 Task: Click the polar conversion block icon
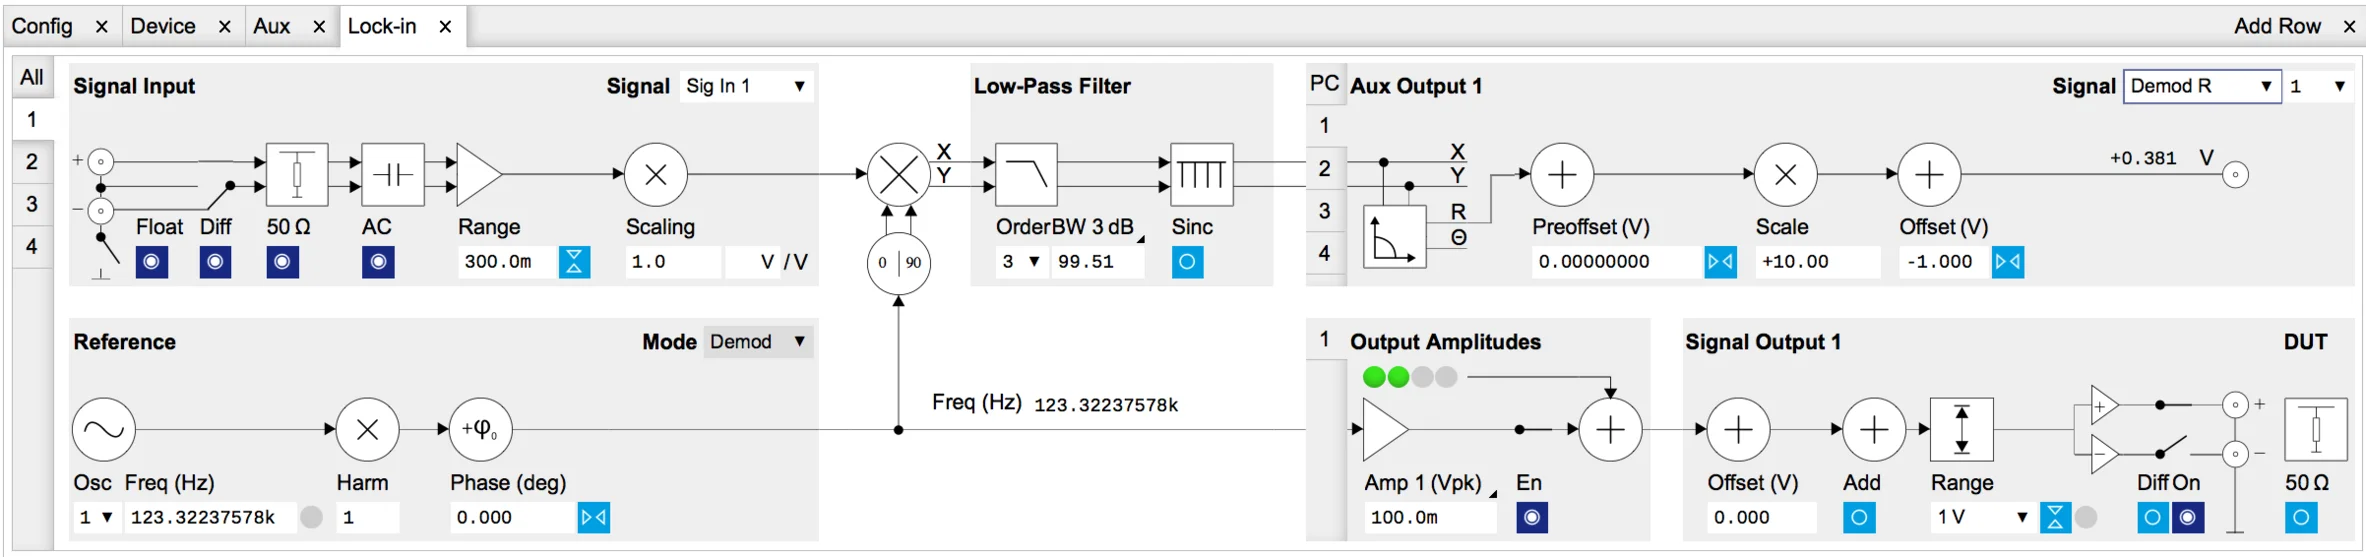[1395, 237]
